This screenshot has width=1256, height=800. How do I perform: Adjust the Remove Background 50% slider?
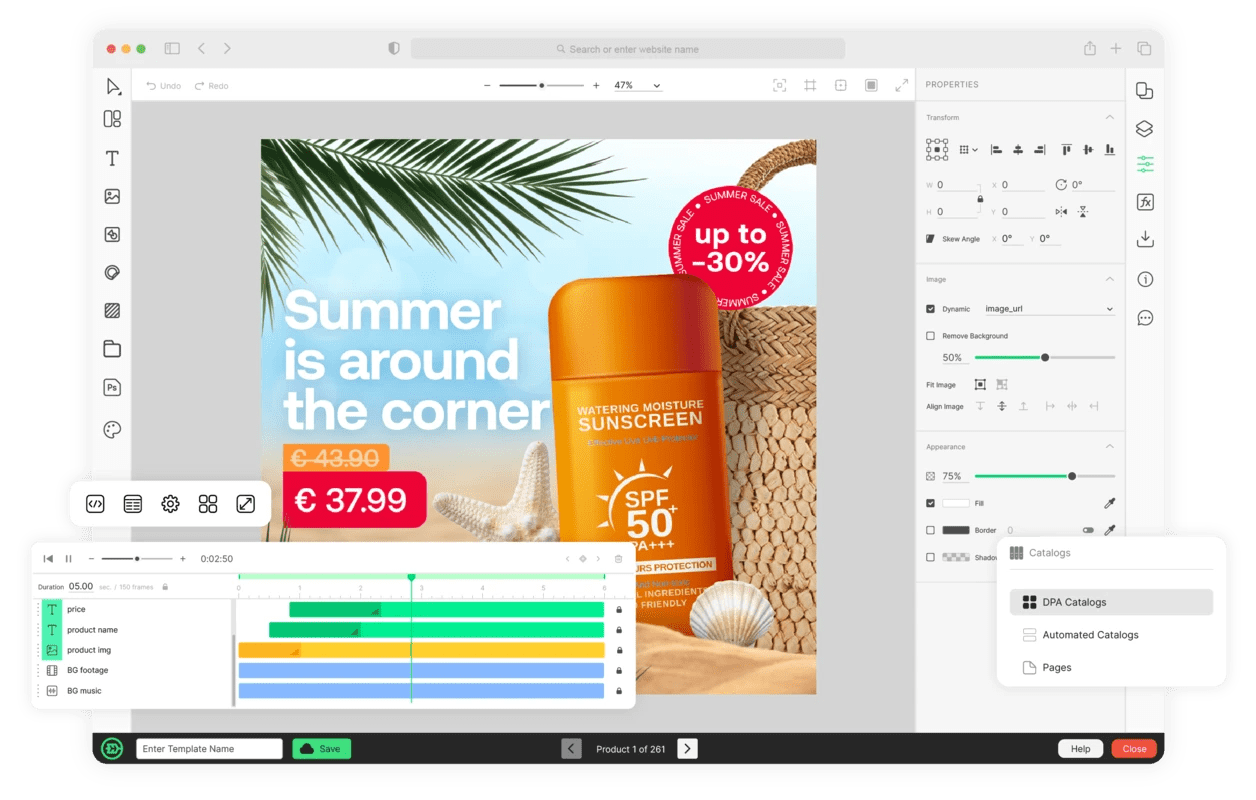(x=1044, y=358)
